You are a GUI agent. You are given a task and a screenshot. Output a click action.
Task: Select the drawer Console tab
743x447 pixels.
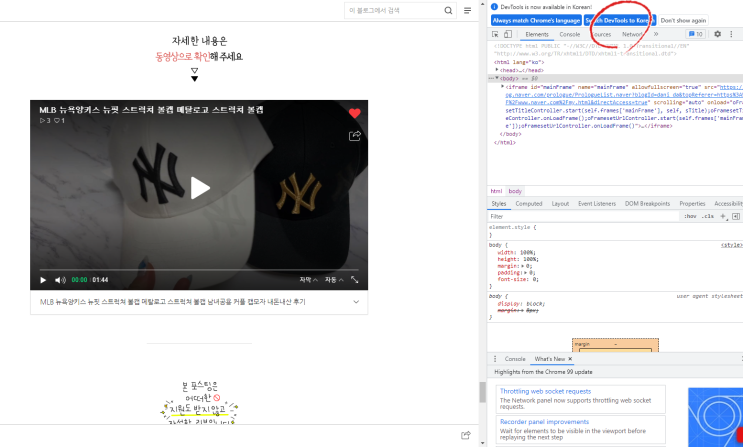[x=515, y=359]
